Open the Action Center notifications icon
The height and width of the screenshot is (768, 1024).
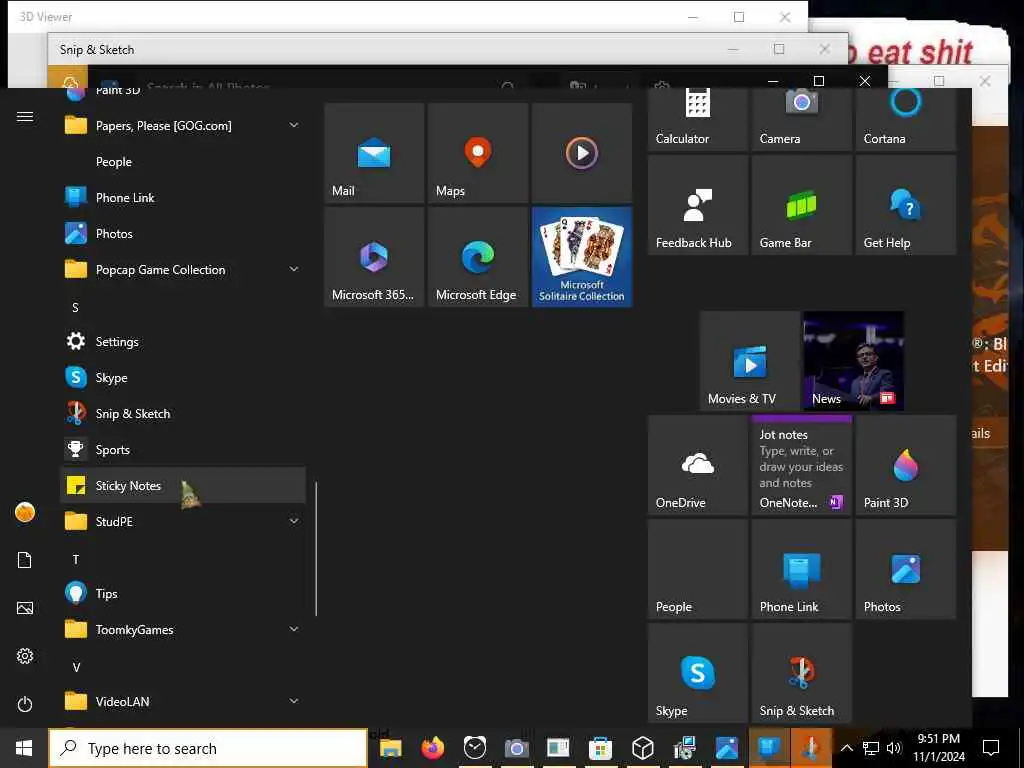(991, 748)
